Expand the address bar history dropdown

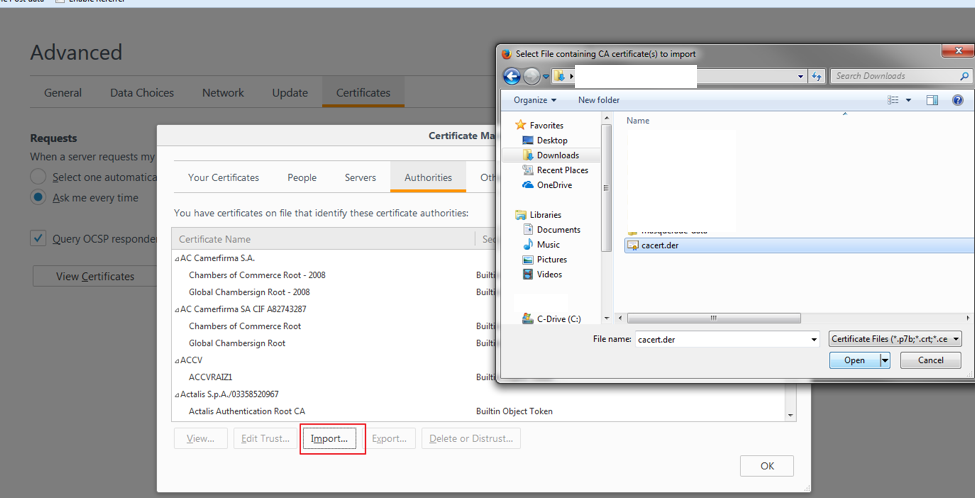point(800,76)
